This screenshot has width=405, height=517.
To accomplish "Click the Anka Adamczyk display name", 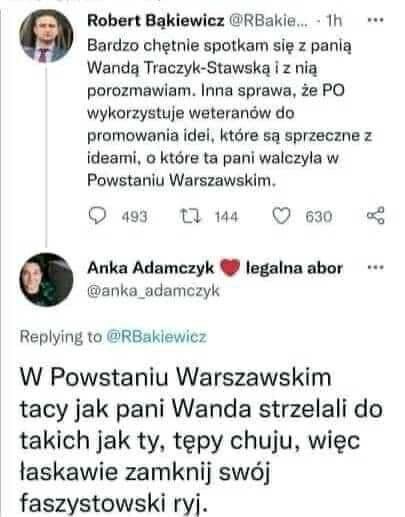I will click(x=150, y=268).
